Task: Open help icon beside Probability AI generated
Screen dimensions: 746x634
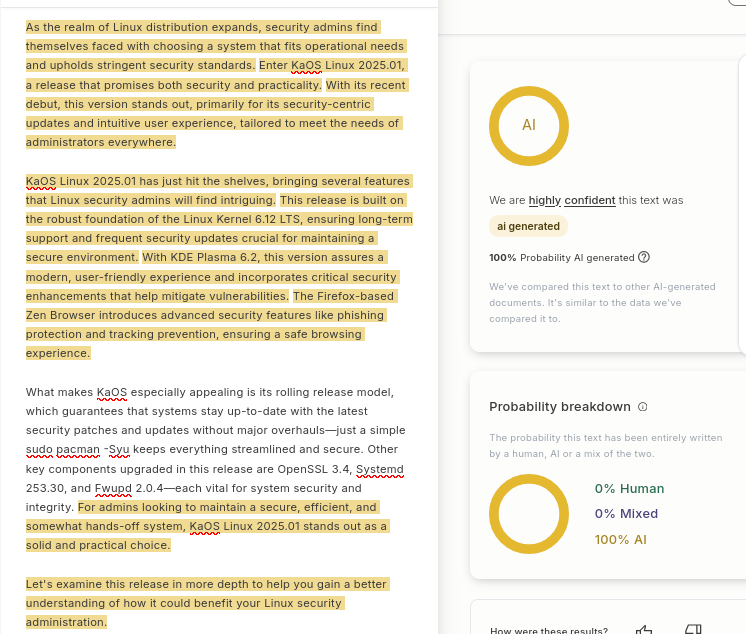Action: click(x=644, y=257)
